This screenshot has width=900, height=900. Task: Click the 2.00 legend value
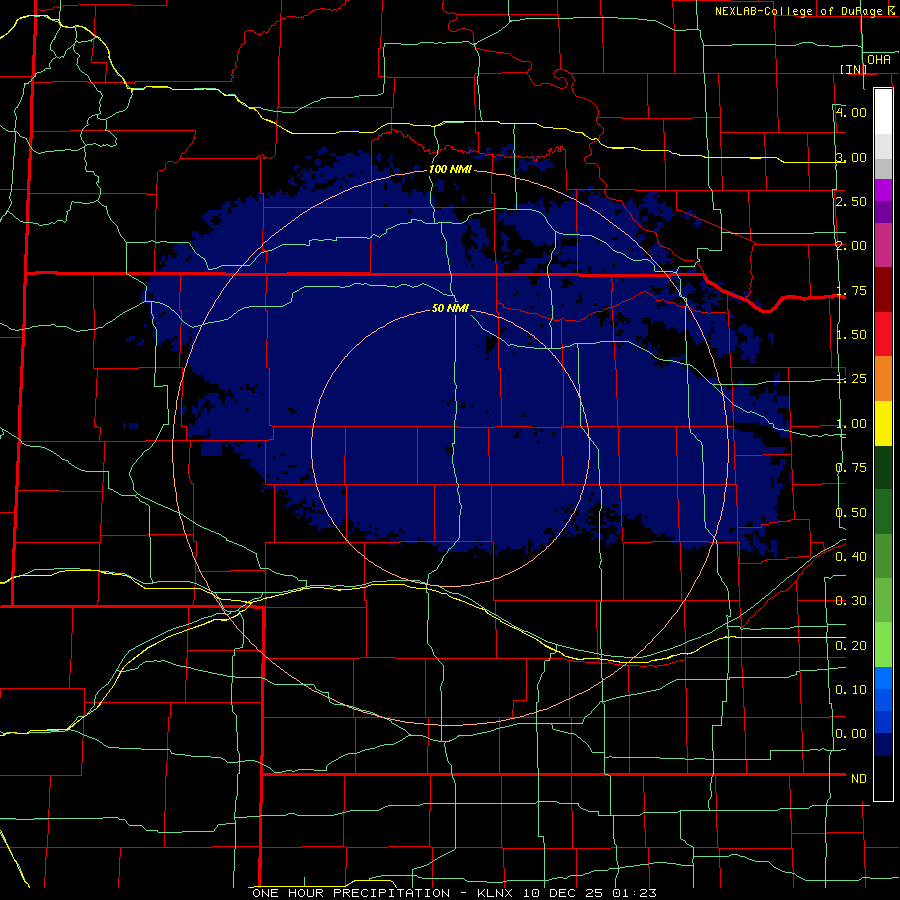(x=851, y=245)
